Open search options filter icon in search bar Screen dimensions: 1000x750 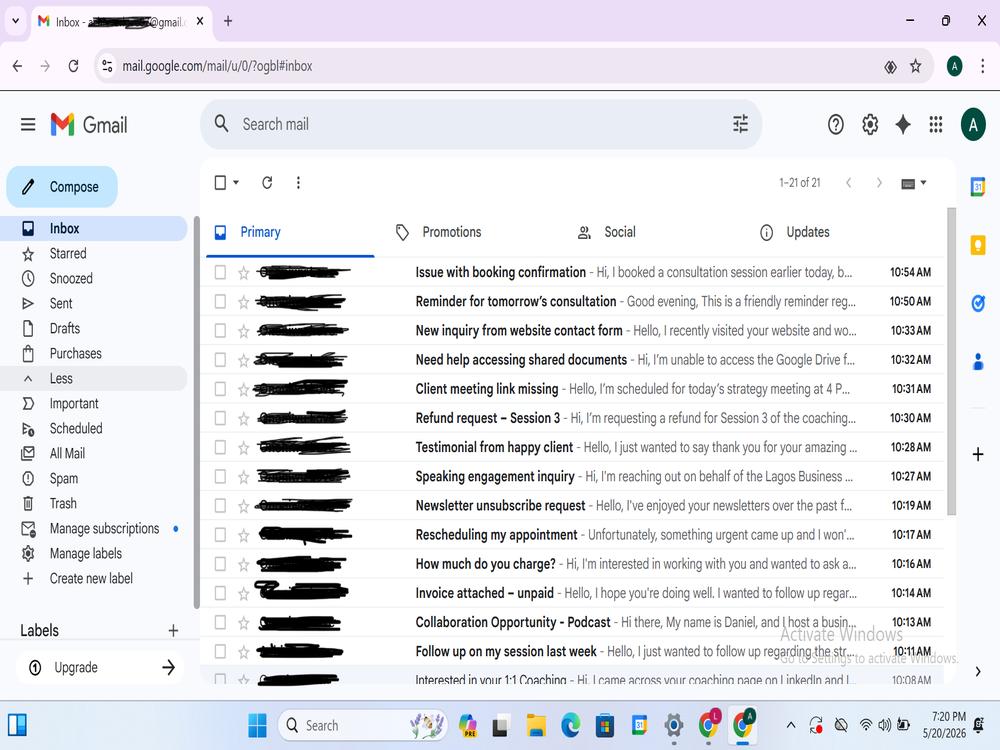740,124
